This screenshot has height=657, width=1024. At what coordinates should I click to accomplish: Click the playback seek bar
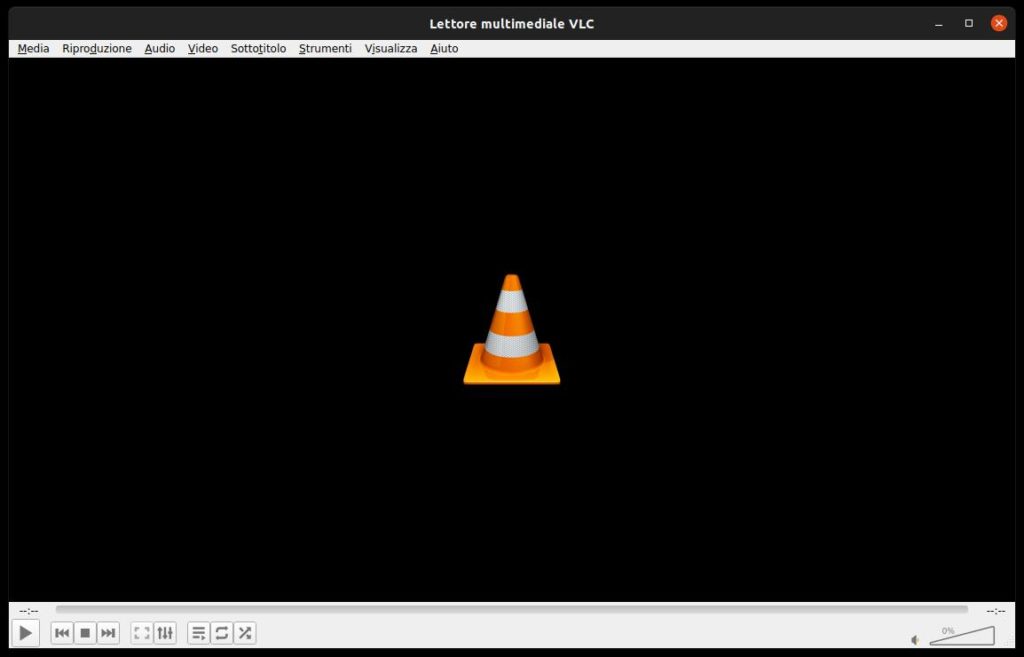[511, 609]
